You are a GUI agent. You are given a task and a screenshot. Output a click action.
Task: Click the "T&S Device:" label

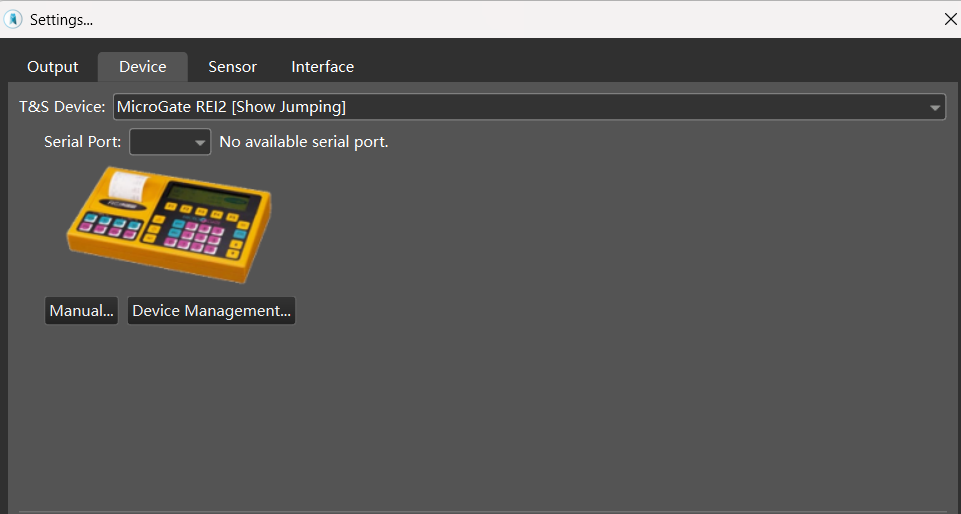pos(62,107)
